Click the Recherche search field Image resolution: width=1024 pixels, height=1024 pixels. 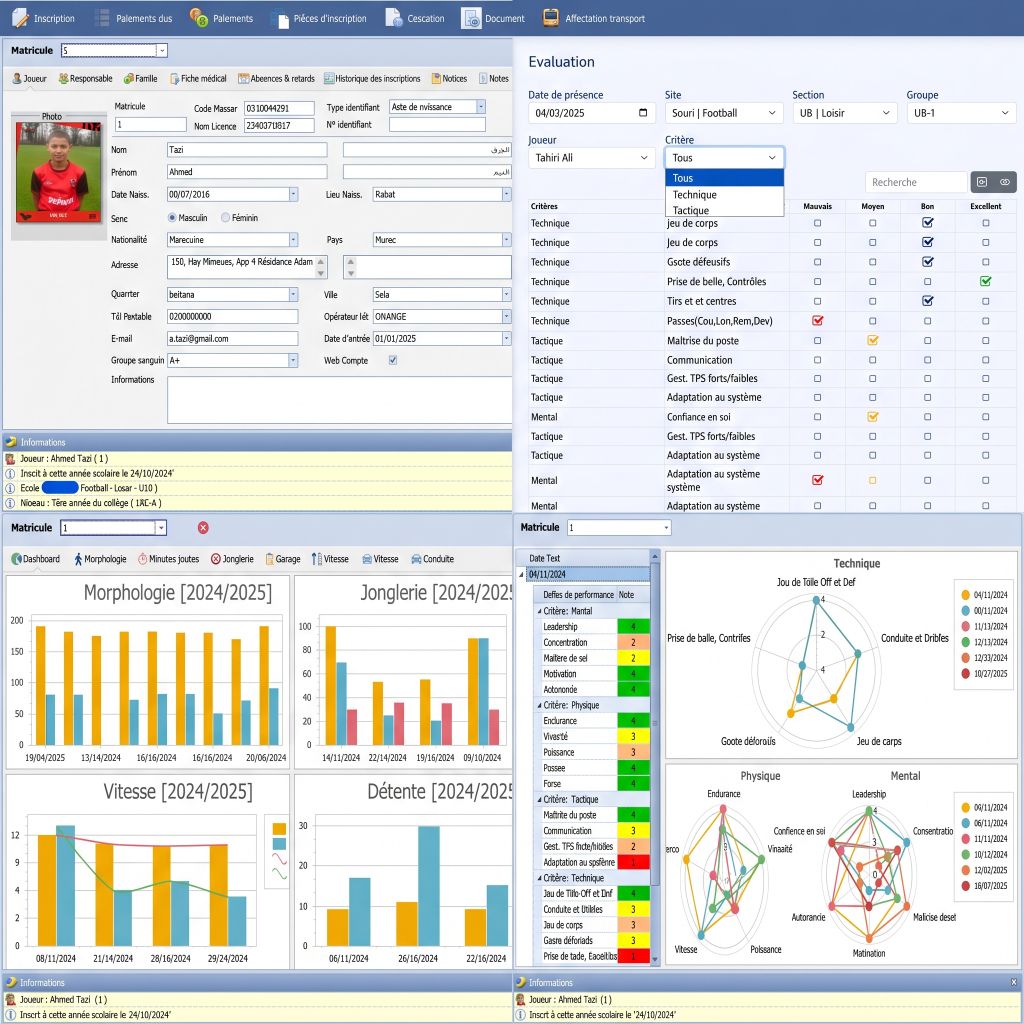coord(915,182)
